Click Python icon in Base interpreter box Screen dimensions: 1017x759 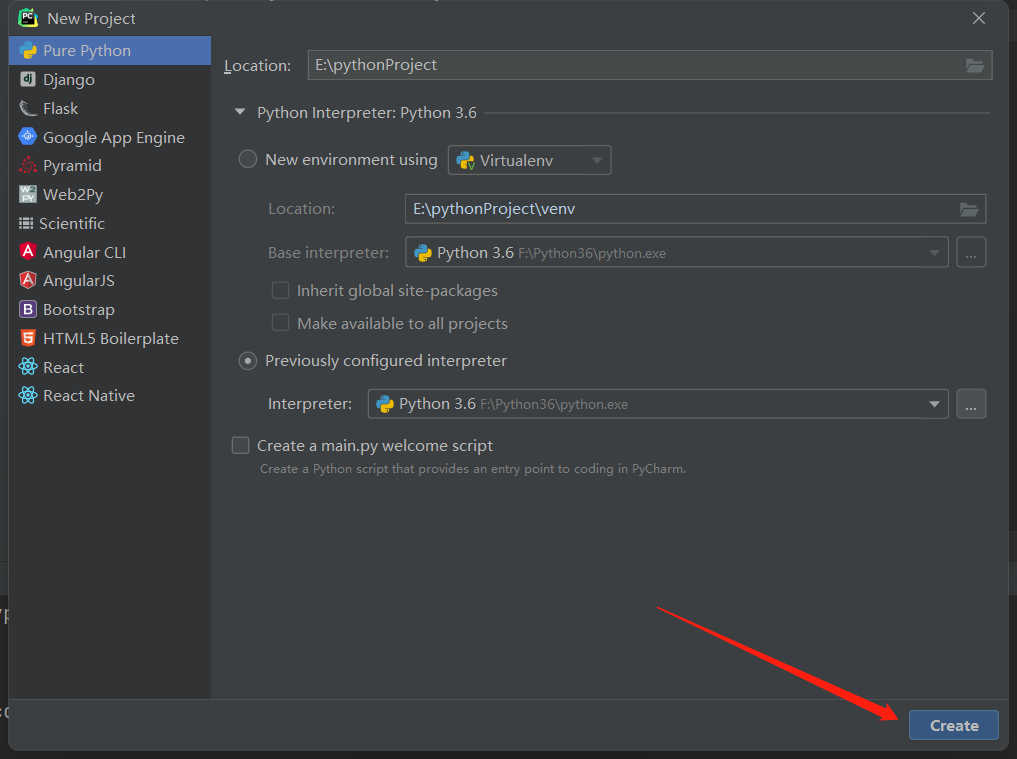pyautogui.click(x=423, y=253)
